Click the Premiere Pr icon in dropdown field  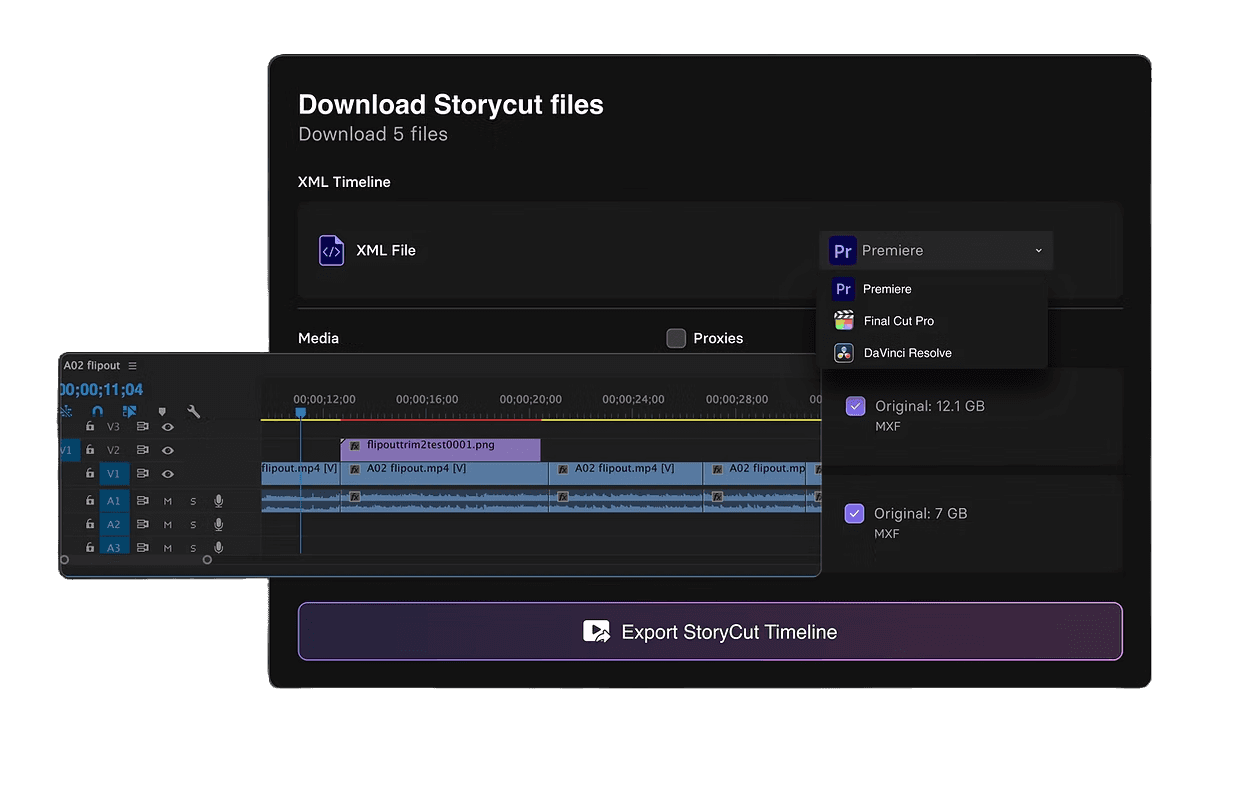(843, 250)
